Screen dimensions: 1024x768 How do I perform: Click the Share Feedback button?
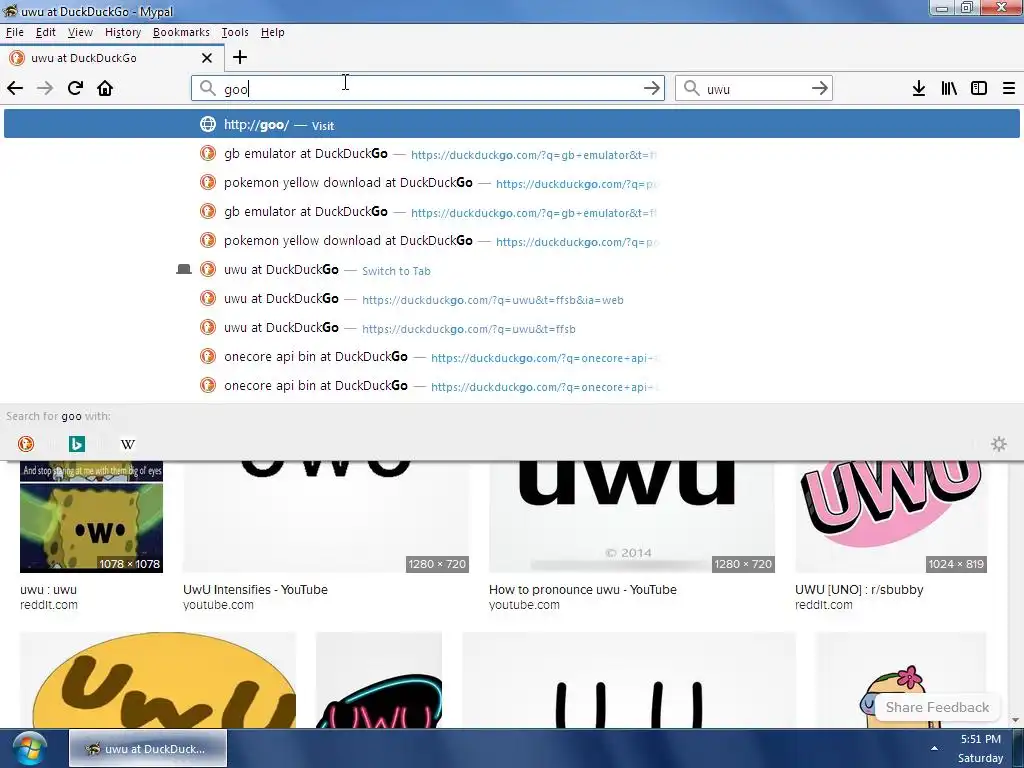pos(937,707)
